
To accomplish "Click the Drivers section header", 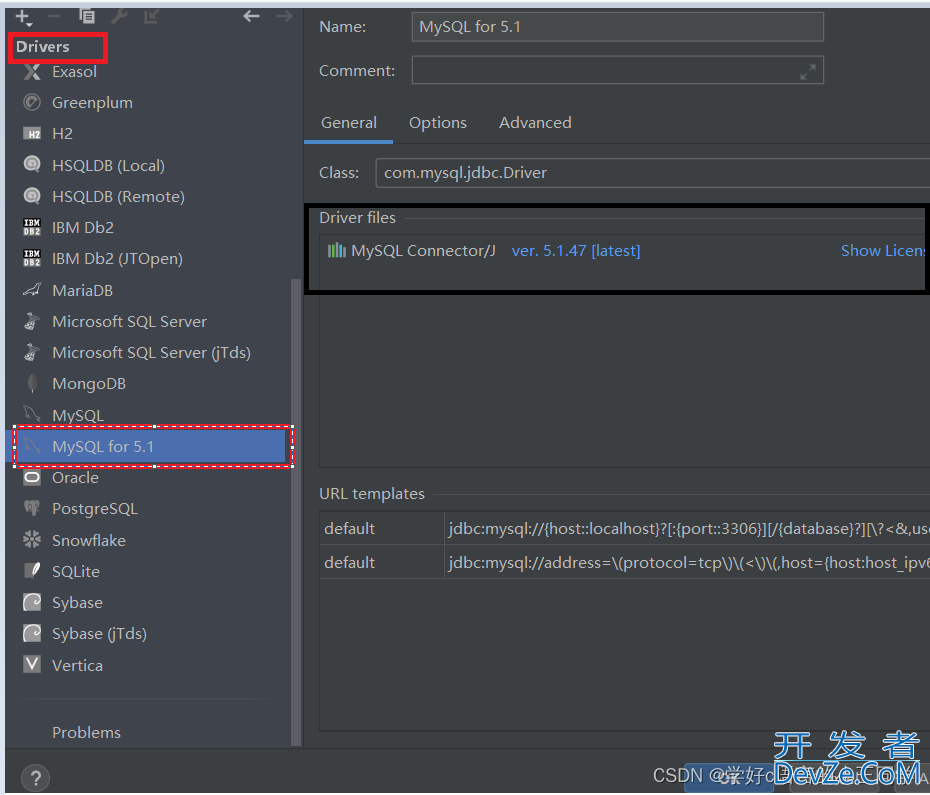I will pos(43,47).
